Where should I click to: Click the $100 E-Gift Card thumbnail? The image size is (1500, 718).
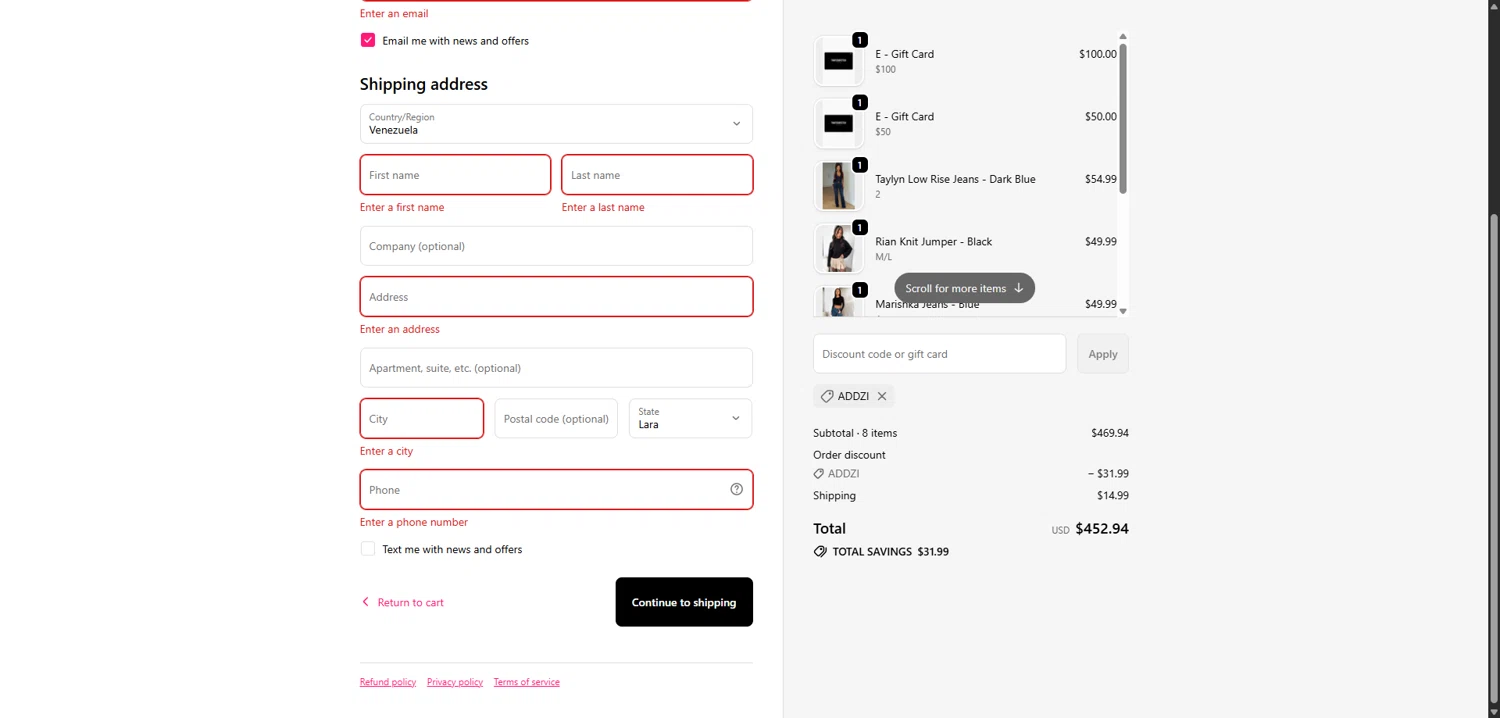click(x=838, y=61)
